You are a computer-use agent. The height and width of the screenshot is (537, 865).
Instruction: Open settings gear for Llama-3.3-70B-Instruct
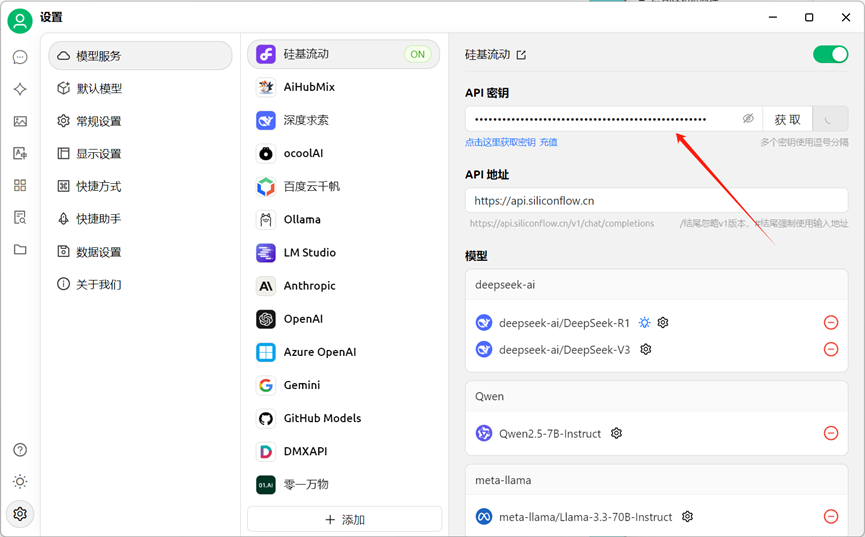point(687,517)
